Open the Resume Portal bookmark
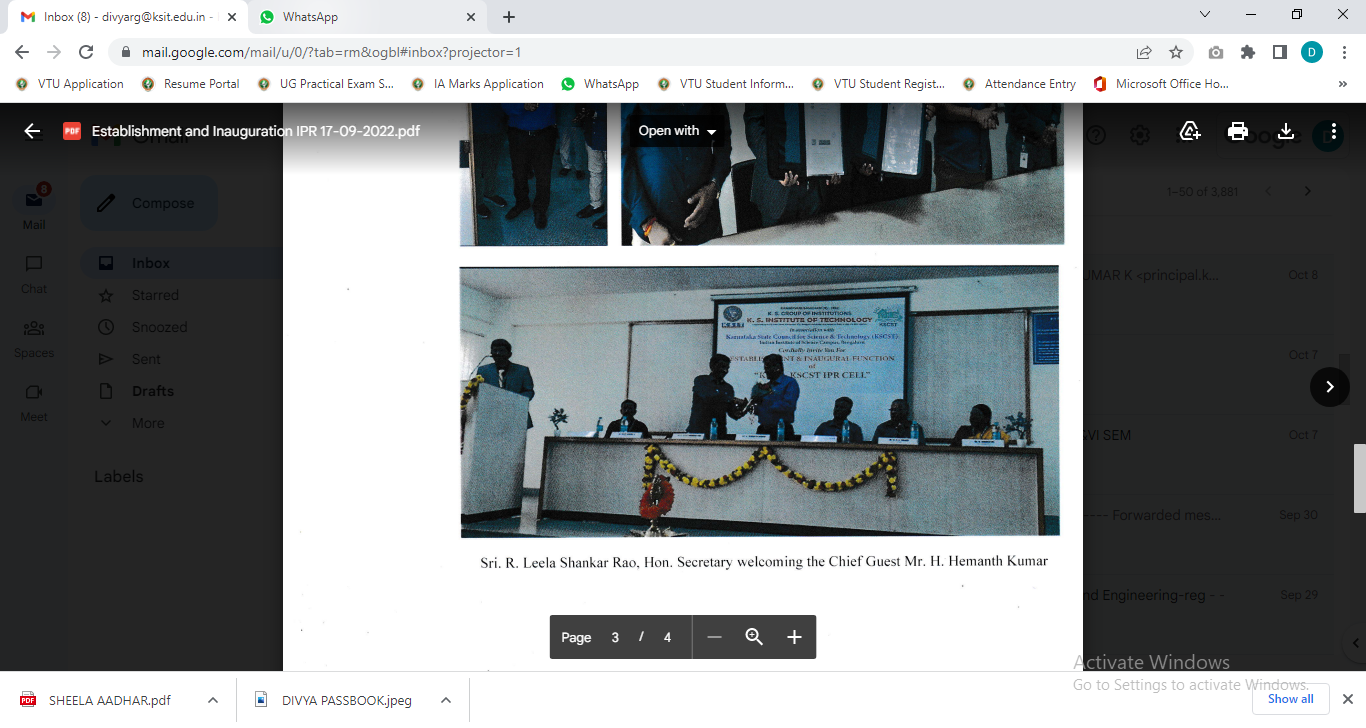Image resolution: width=1366 pixels, height=728 pixels. click(191, 84)
